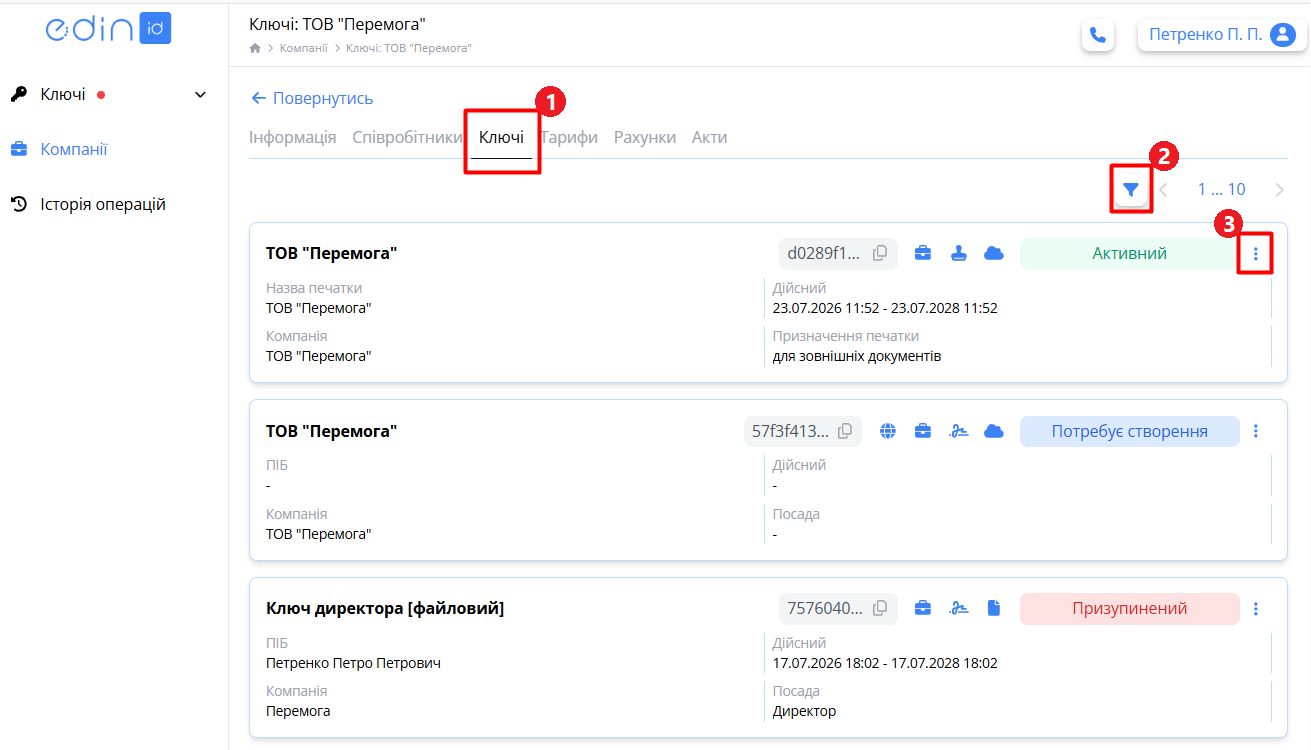Viewport: 1311px width, 750px height.
Task: Copy key ID 57f3f413 to clipboard
Action: 845,431
